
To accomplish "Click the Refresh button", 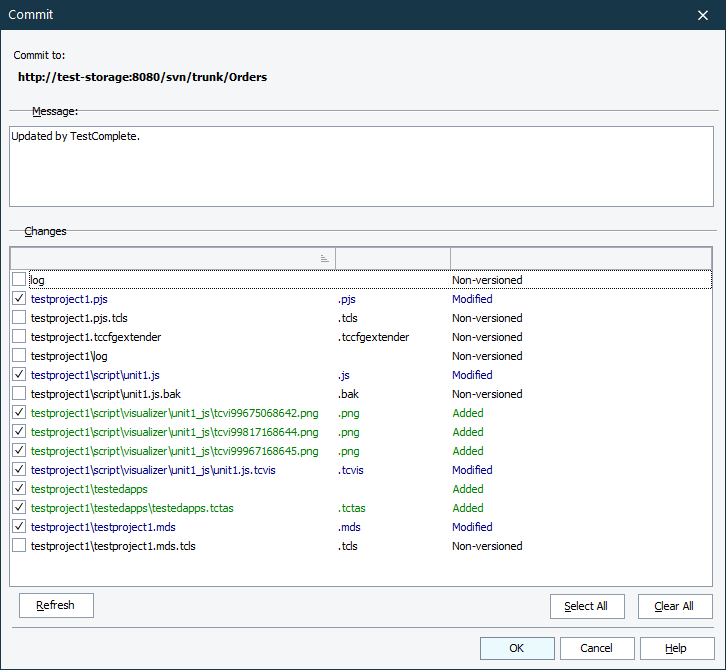I will click(56, 606).
